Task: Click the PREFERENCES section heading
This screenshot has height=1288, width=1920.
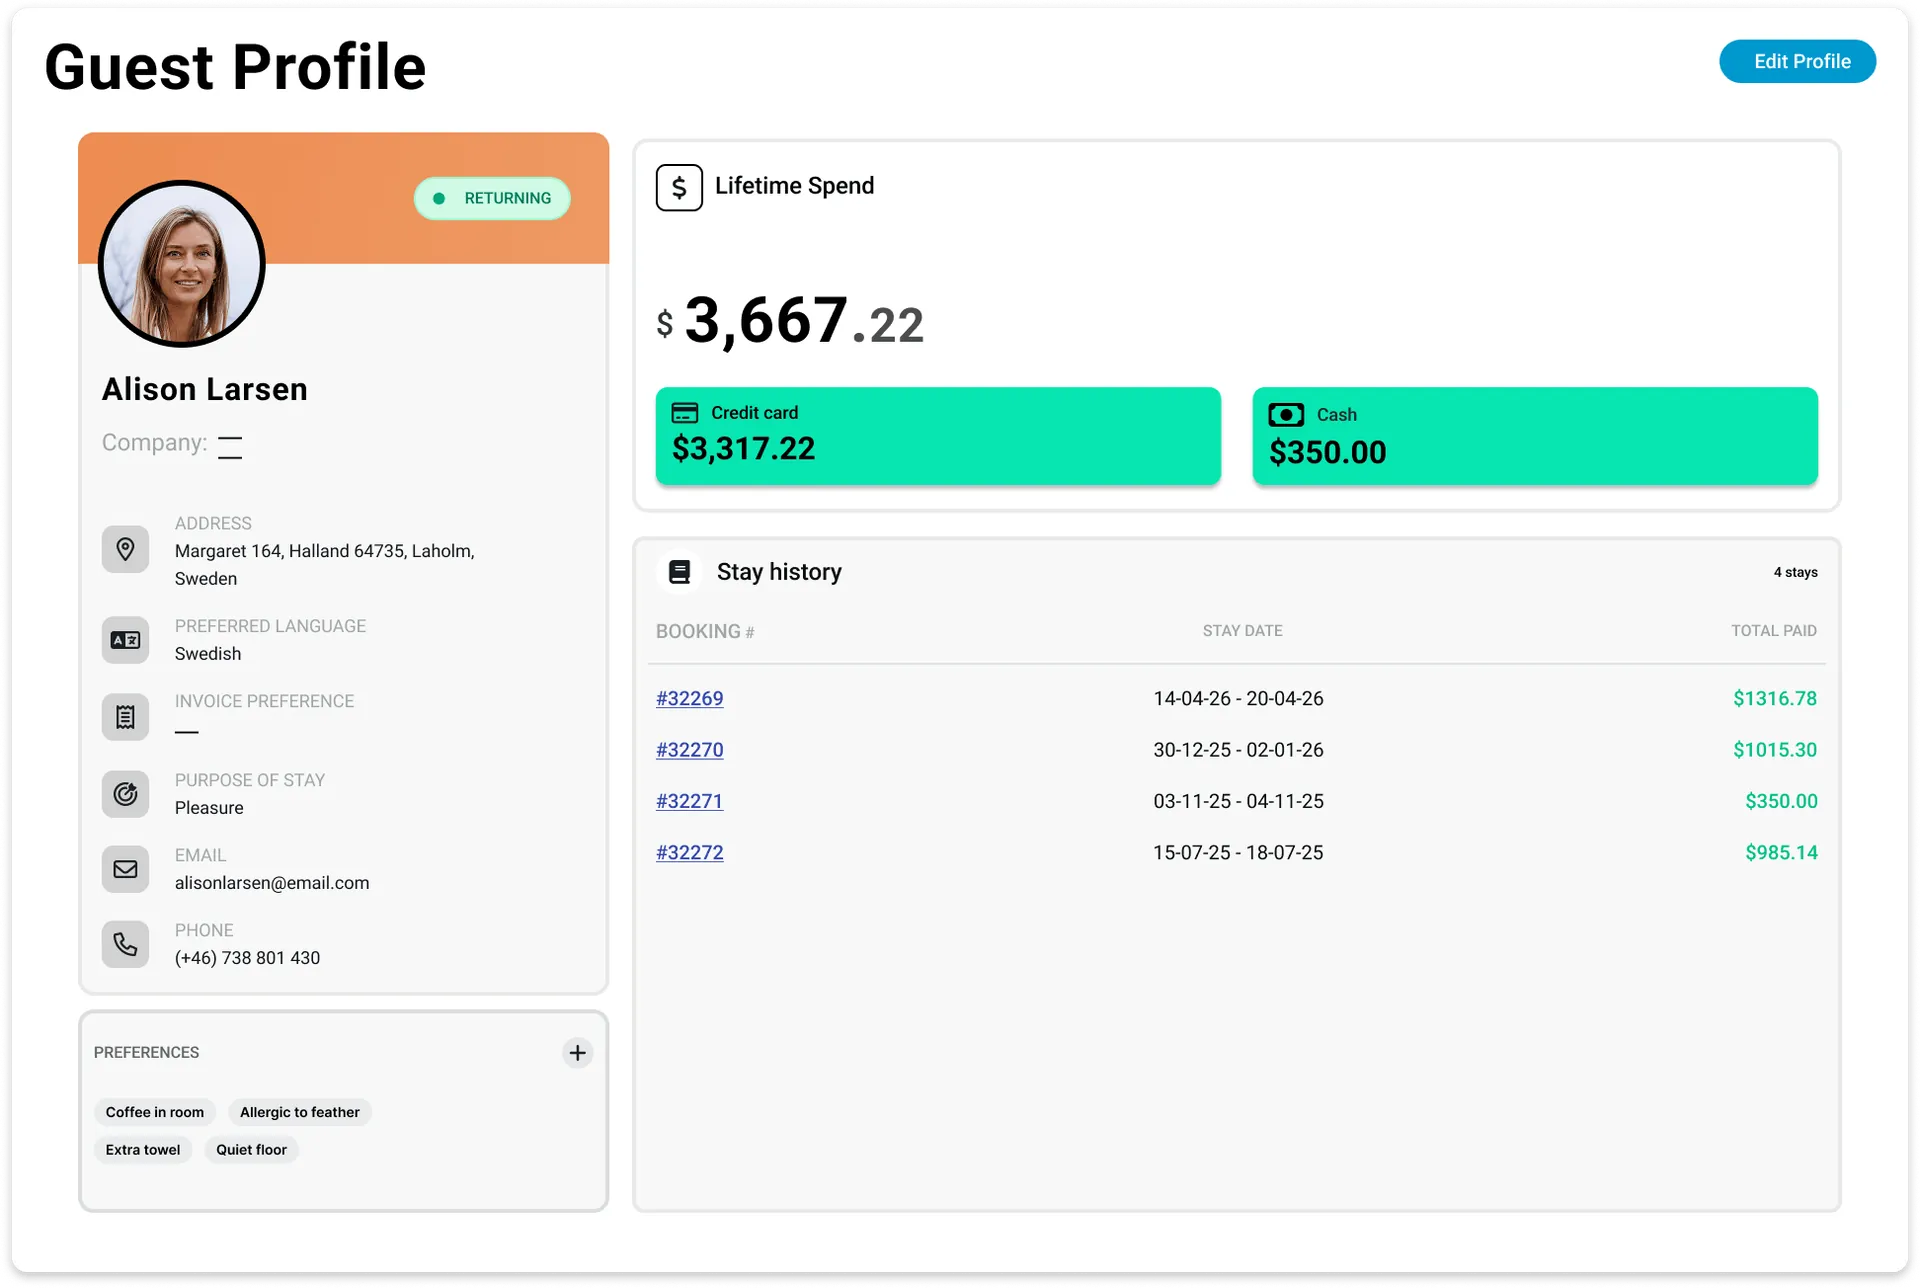Action: click(146, 1053)
